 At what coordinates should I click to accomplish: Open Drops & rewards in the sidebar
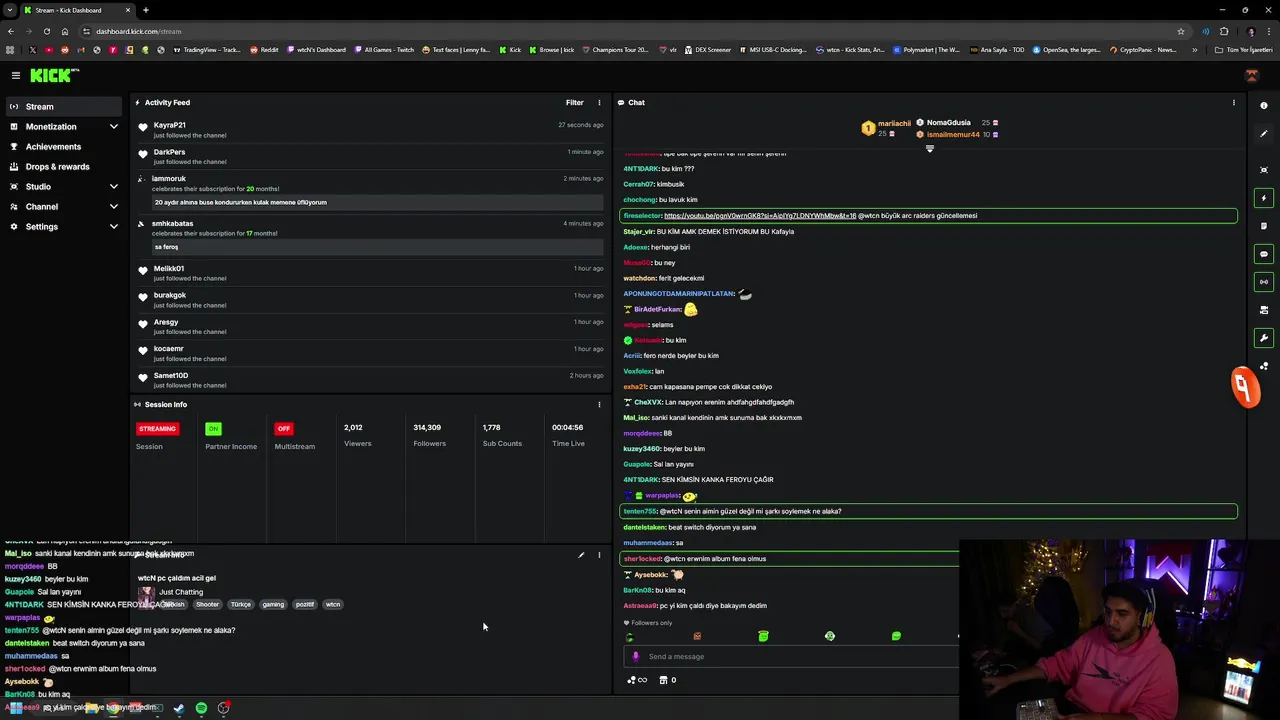coord(62,167)
